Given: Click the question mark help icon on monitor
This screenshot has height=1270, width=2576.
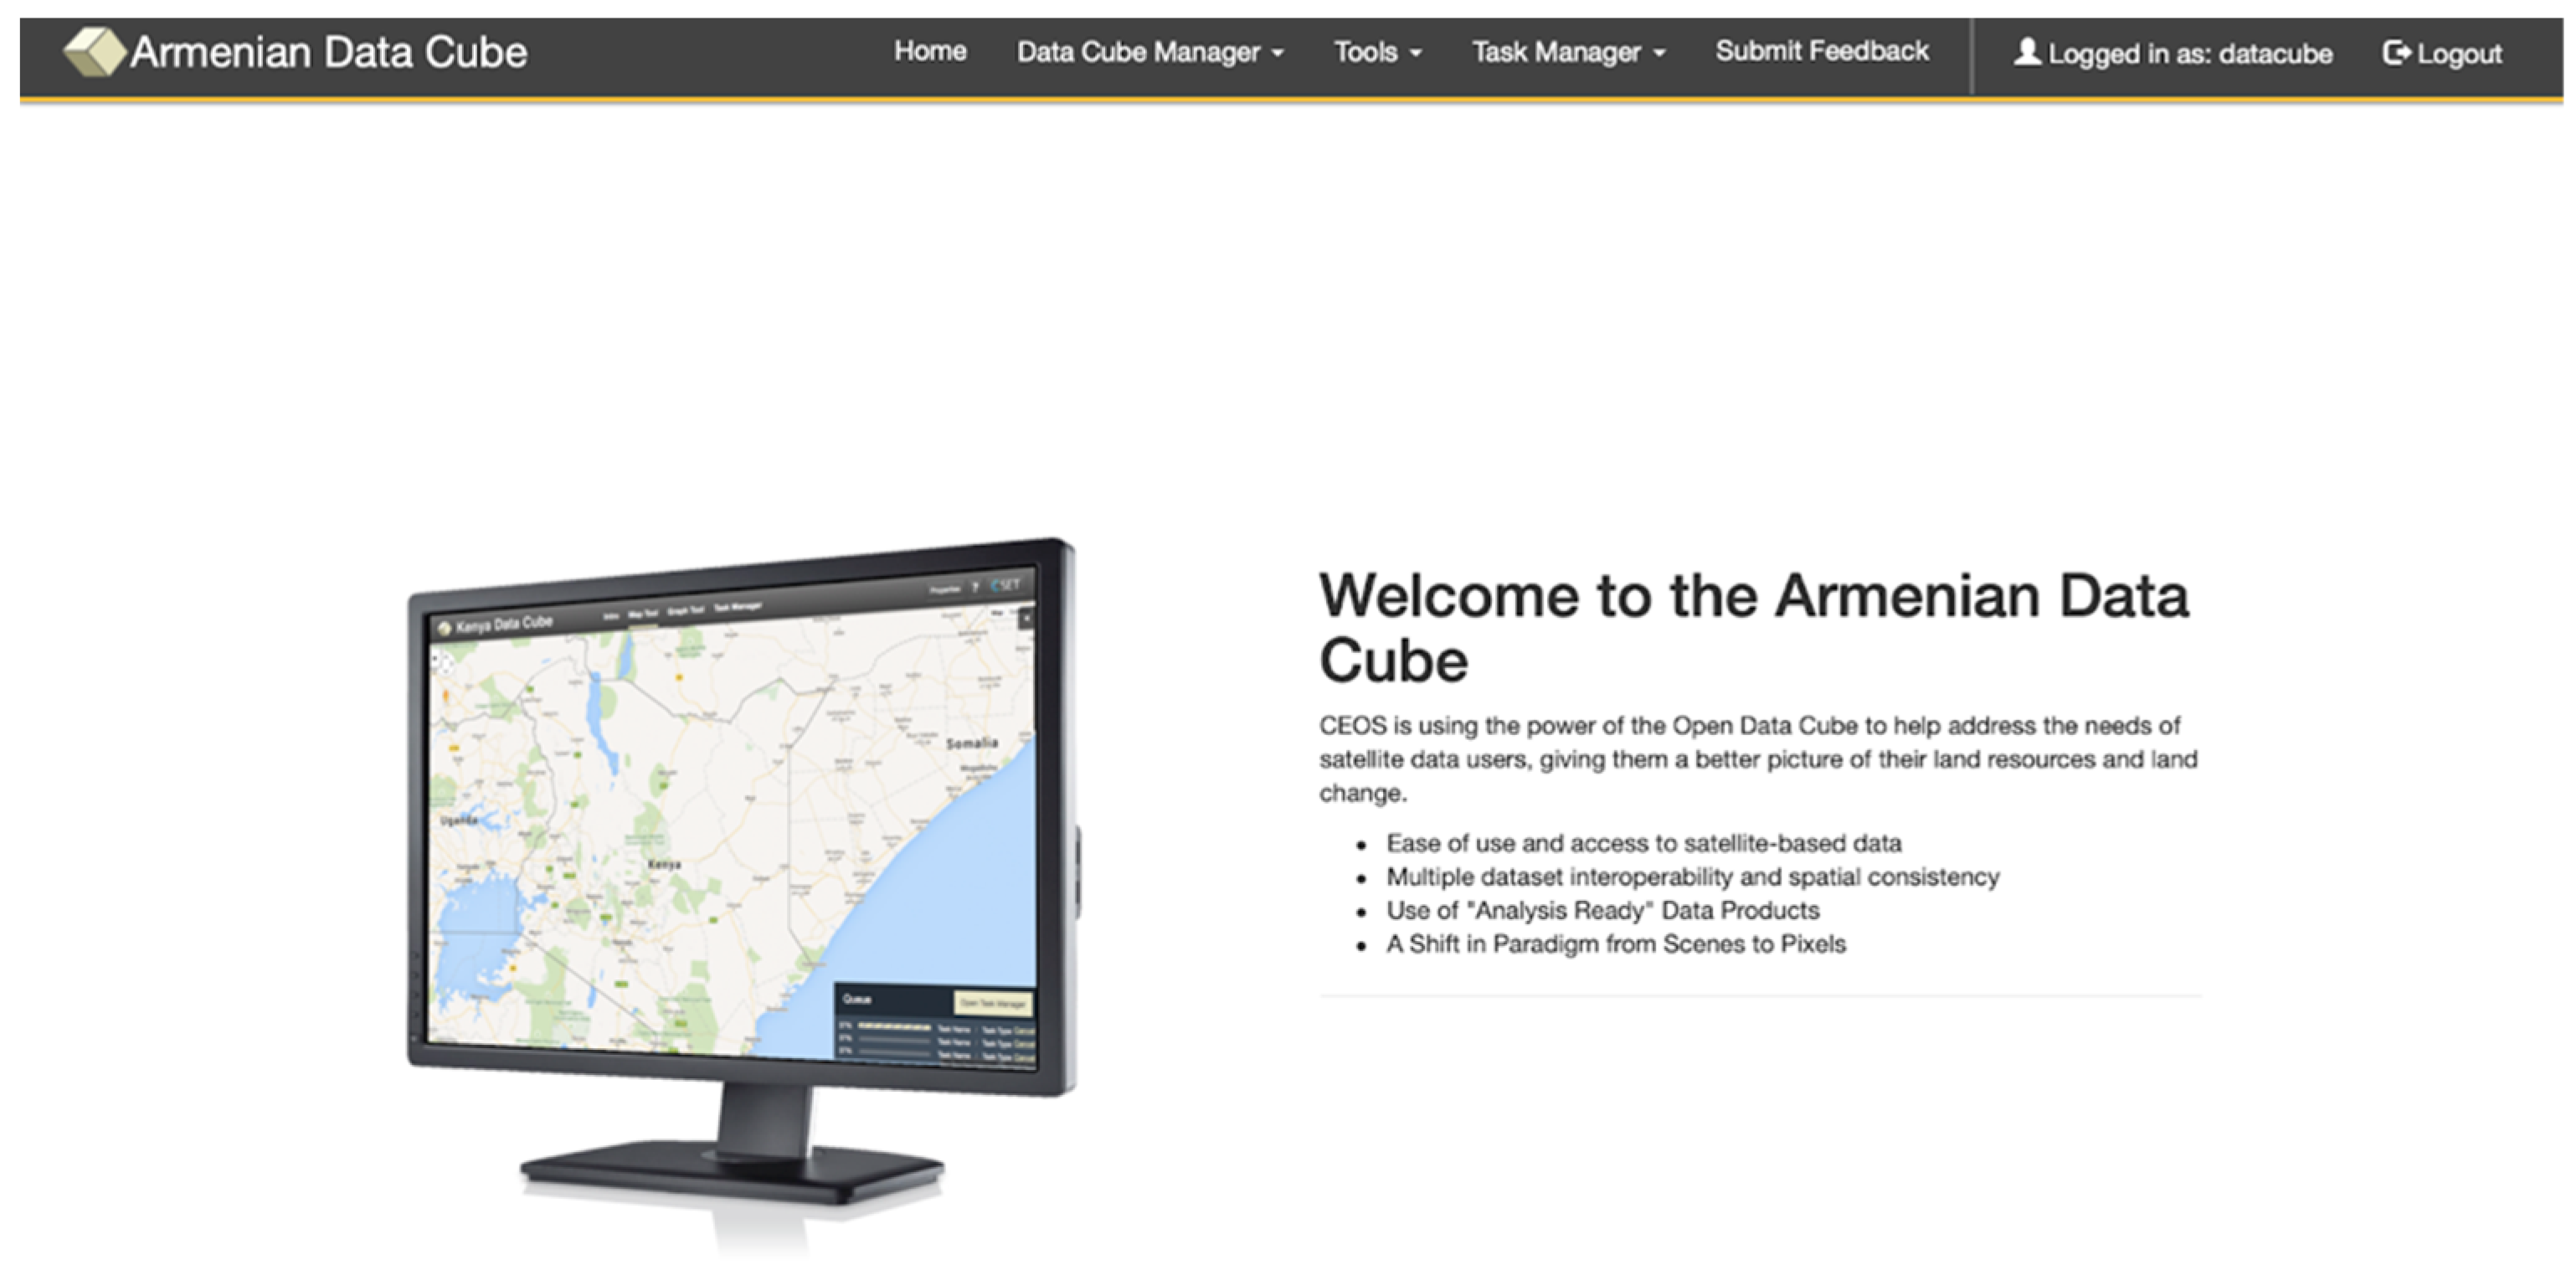Looking at the screenshot, I should pos(975,588).
